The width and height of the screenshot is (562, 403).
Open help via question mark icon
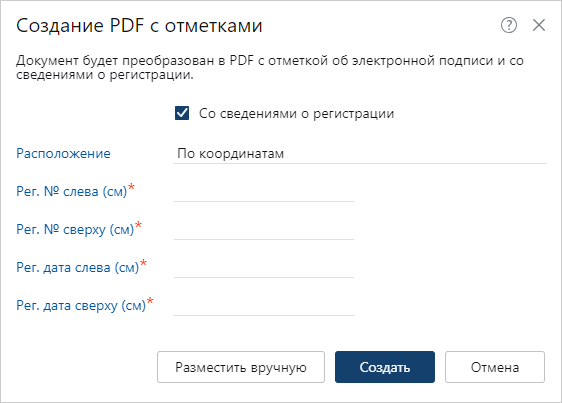pyautogui.click(x=509, y=25)
